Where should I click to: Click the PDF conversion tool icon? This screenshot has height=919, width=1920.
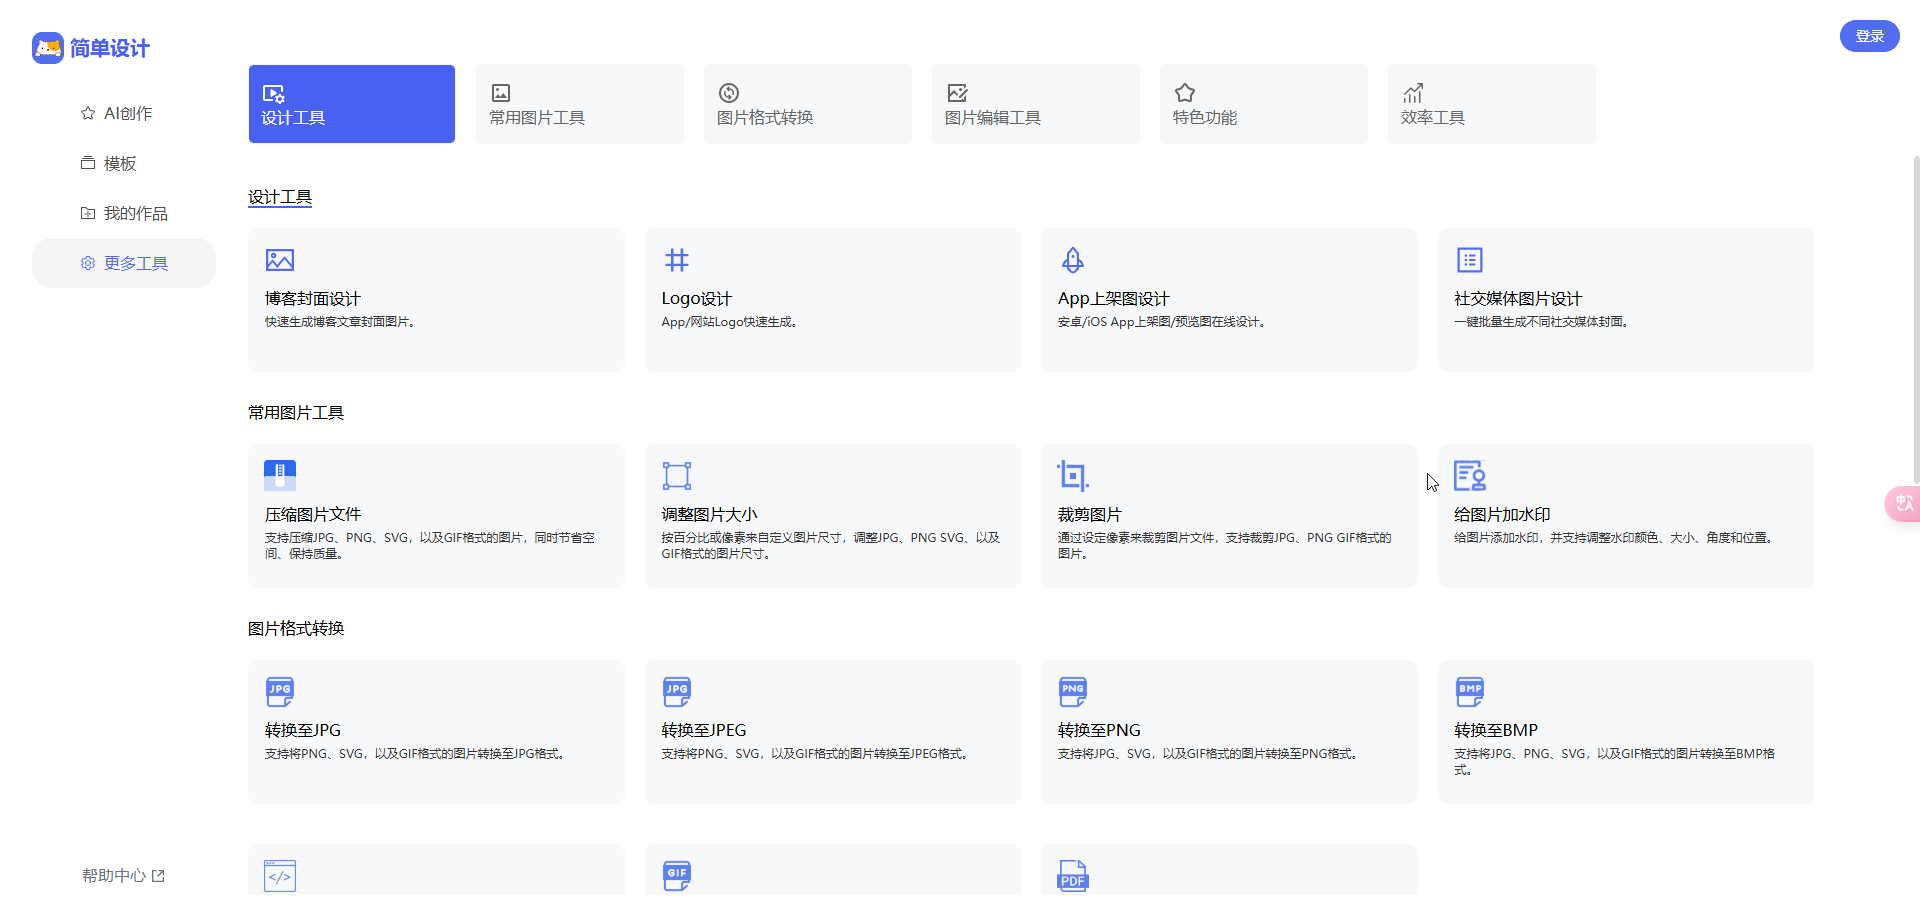pos(1073,876)
